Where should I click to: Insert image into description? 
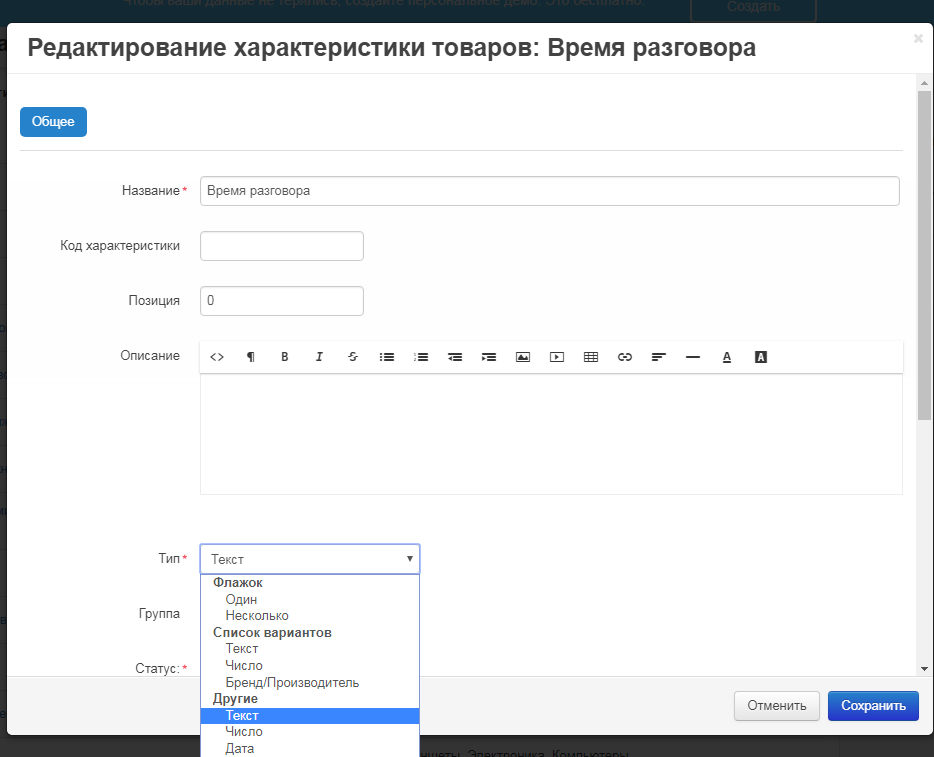tap(523, 357)
